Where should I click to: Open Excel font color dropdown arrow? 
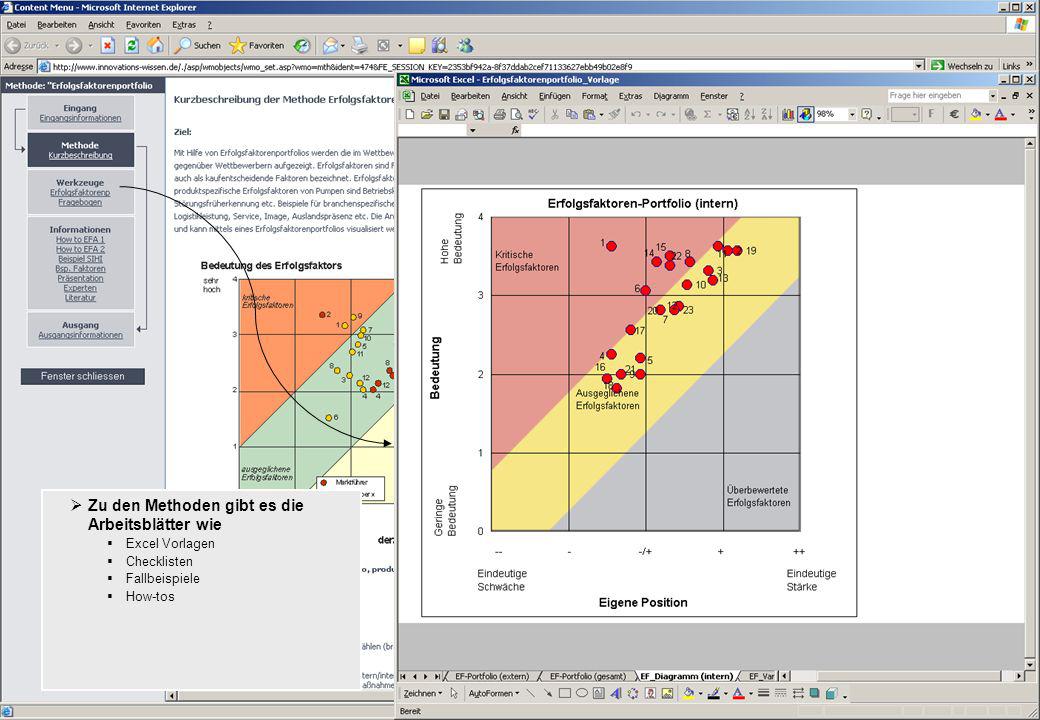1013,115
